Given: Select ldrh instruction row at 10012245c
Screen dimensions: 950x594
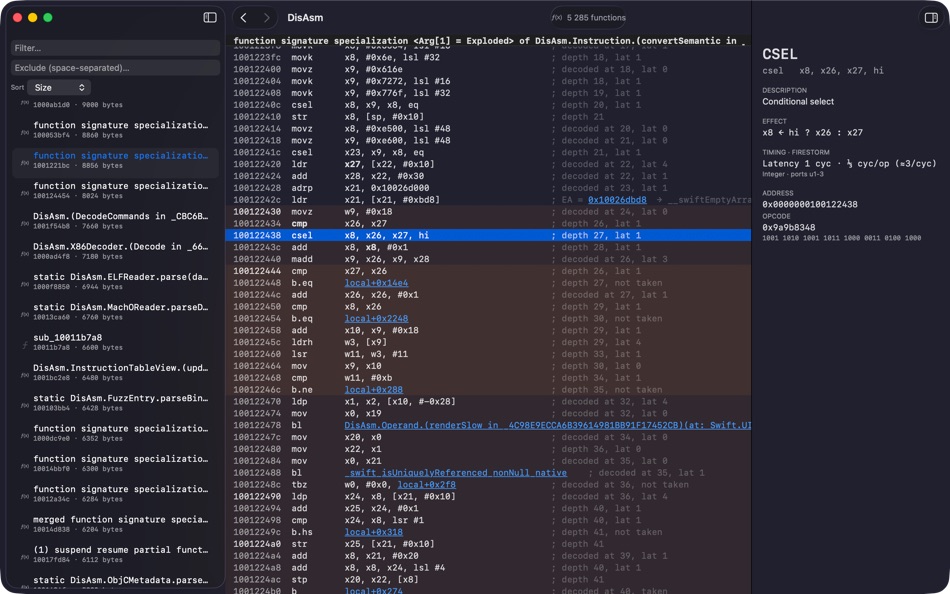Looking at the screenshot, I should [x=488, y=342].
